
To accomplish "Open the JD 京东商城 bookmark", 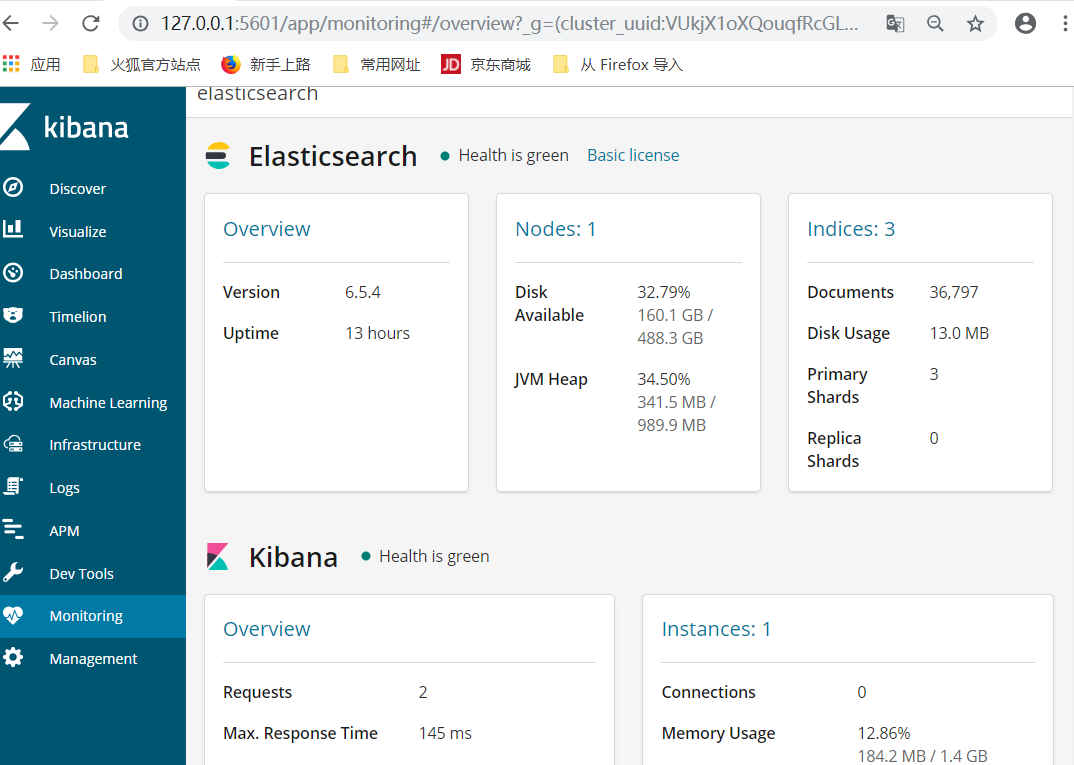I will click(x=486, y=64).
